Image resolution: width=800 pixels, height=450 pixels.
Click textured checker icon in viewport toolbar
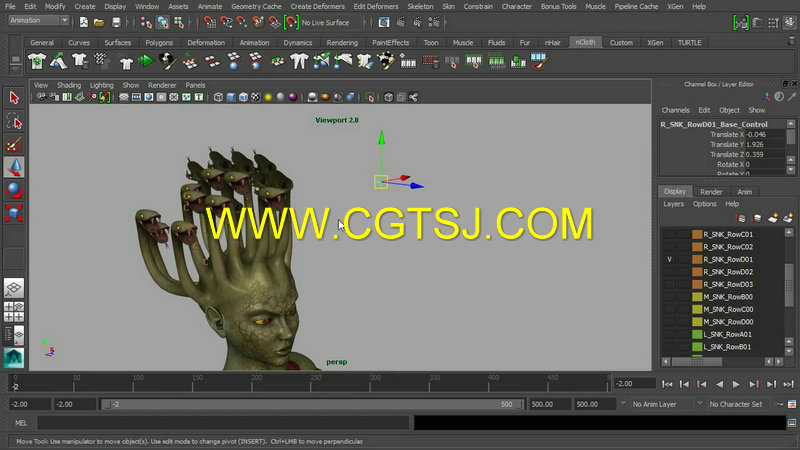click(256, 97)
